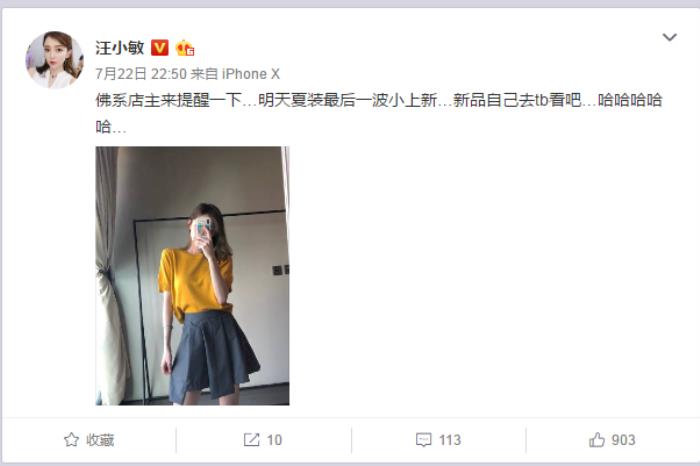Open the 7月22日 22:50 timestamp link

141,74
